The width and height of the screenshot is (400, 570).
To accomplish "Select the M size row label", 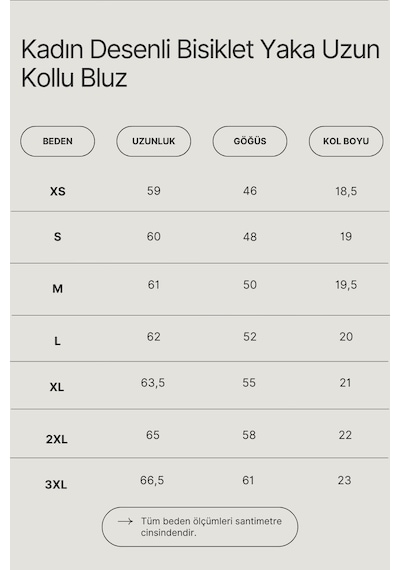I will click(x=57, y=289).
